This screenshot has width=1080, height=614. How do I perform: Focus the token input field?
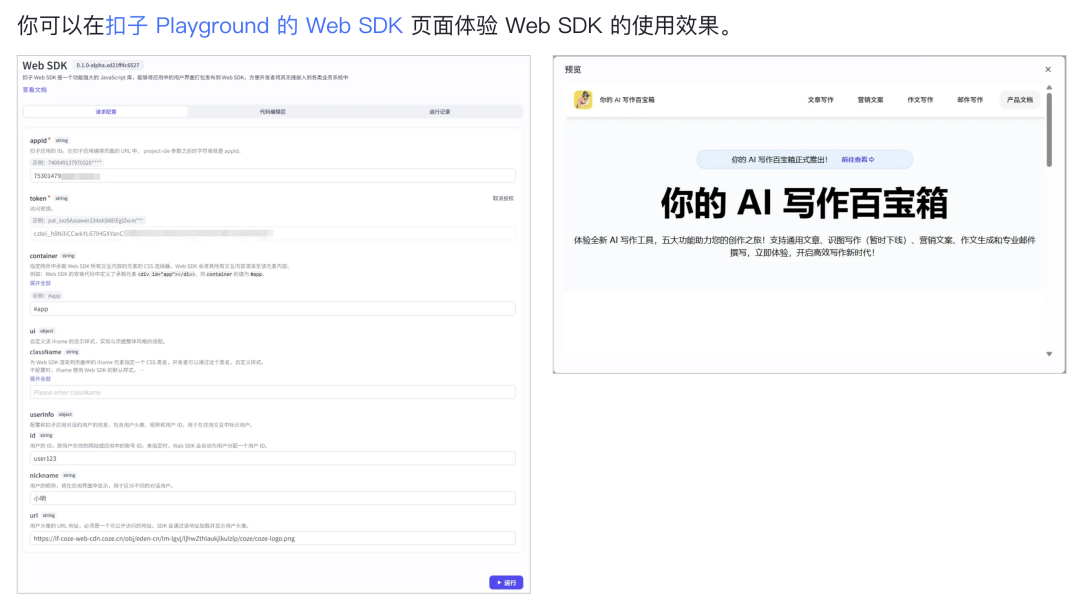pos(272,234)
